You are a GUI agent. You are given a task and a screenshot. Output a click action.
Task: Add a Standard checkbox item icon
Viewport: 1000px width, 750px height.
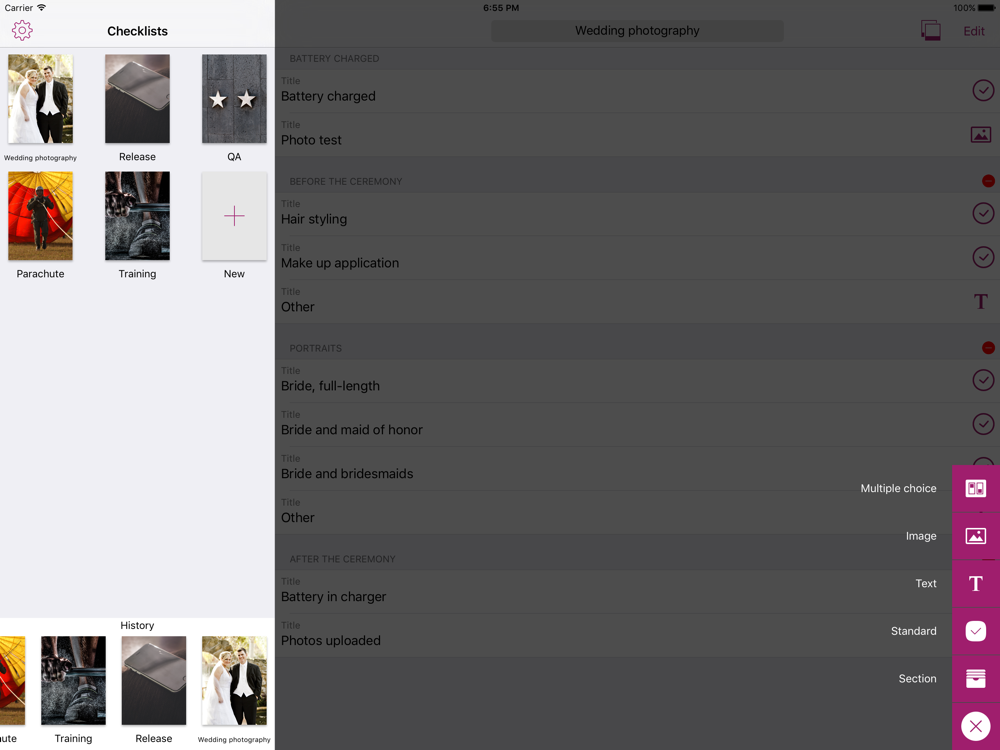pyautogui.click(x=976, y=631)
